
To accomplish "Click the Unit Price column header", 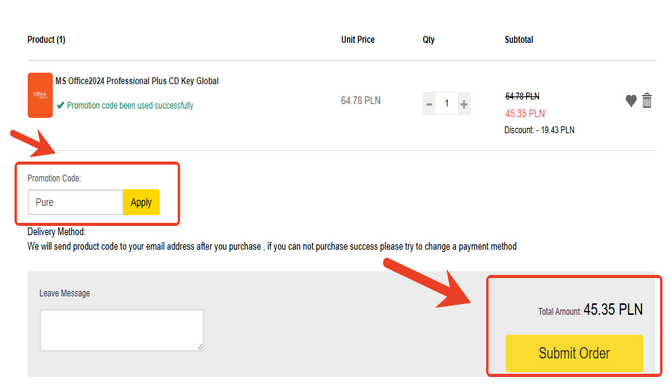I will tap(358, 40).
